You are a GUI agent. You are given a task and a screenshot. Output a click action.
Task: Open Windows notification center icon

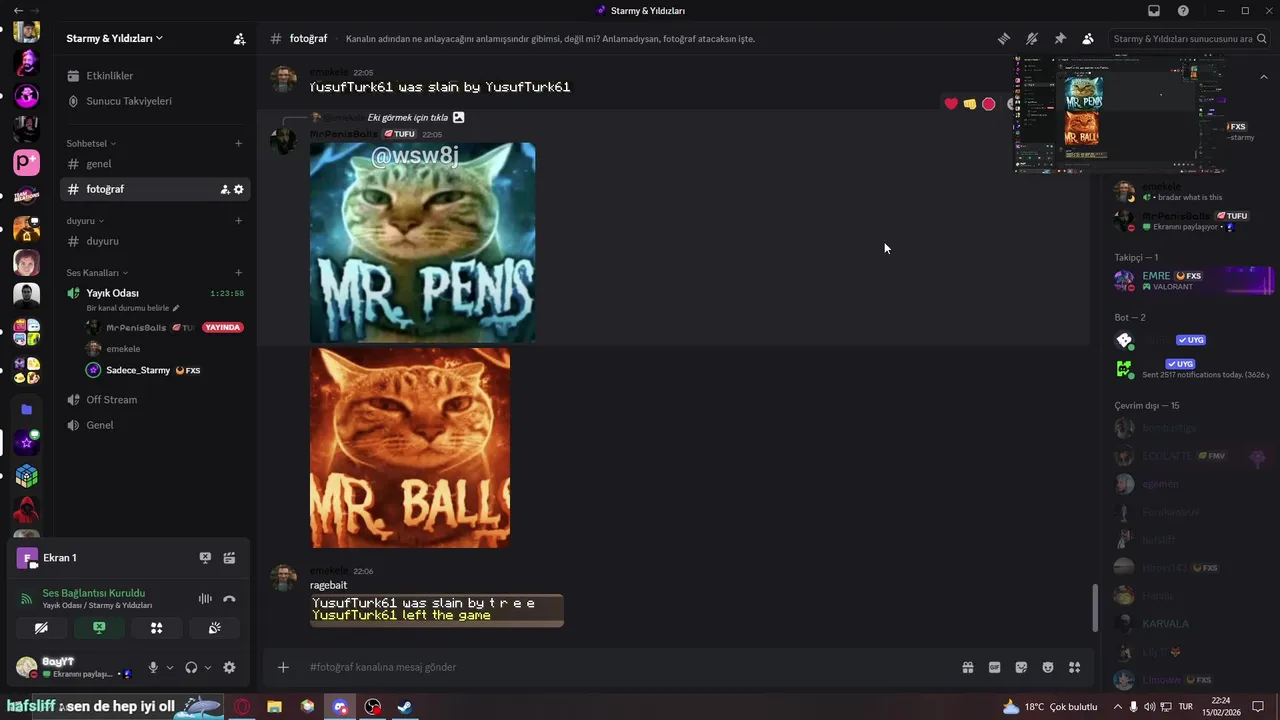click(1258, 707)
